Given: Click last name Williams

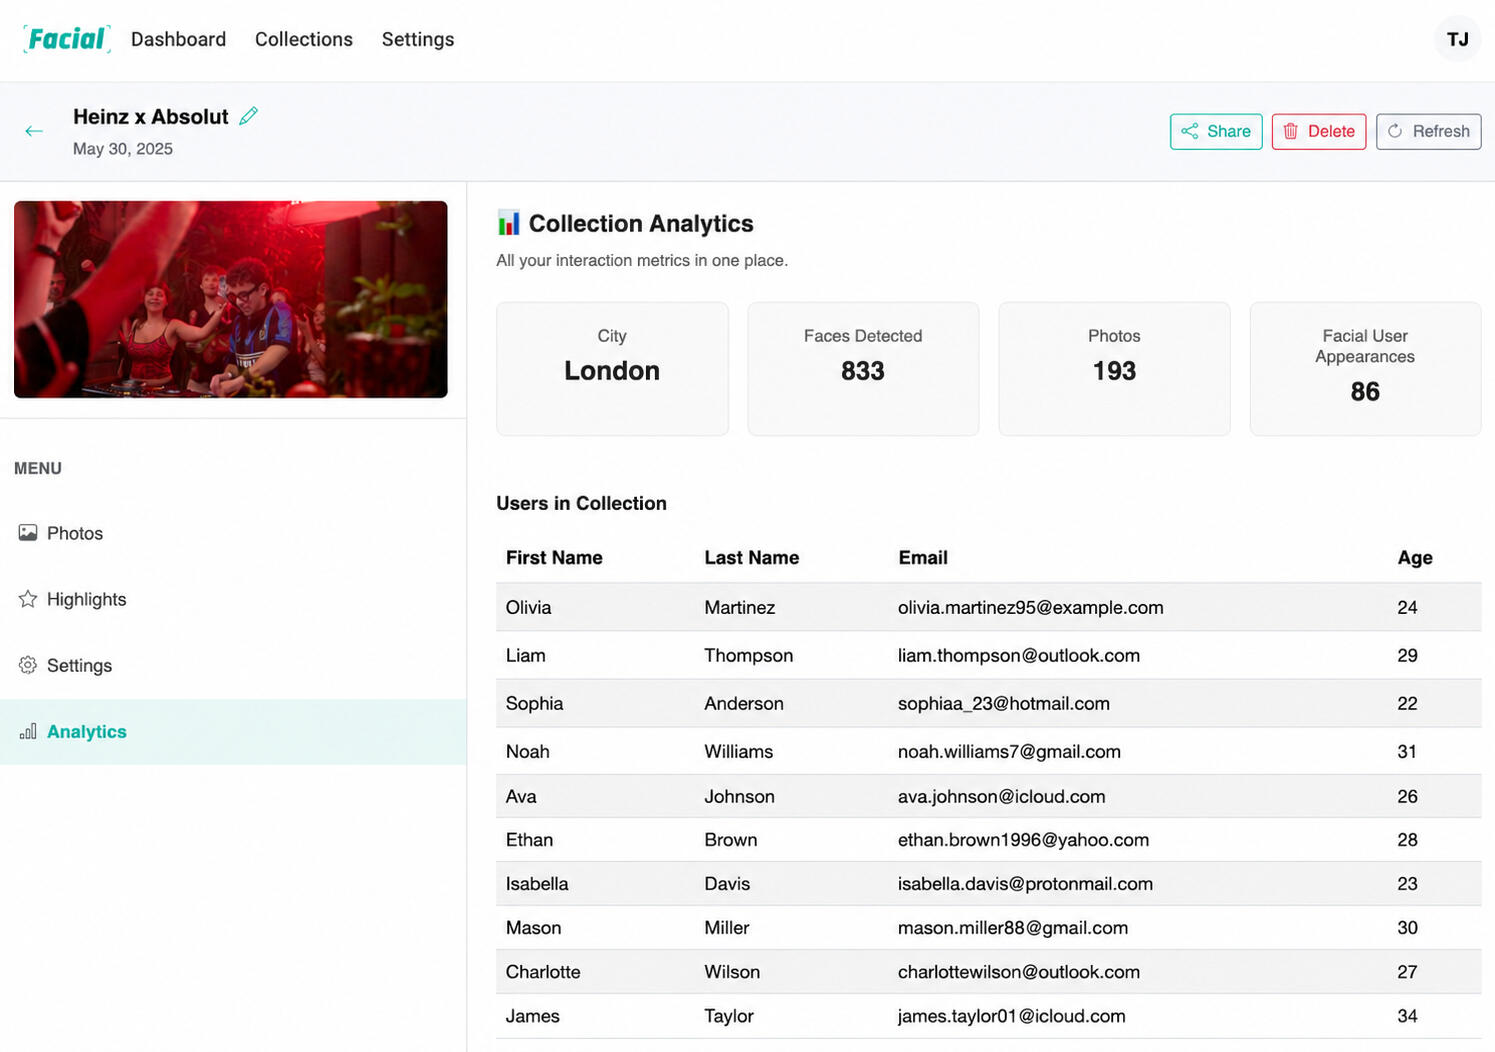Looking at the screenshot, I should pos(738,751).
